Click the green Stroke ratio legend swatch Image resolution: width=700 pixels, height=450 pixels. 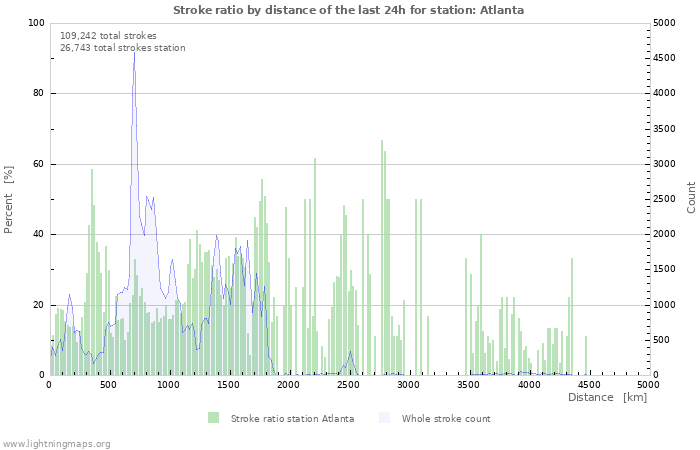tap(213, 418)
